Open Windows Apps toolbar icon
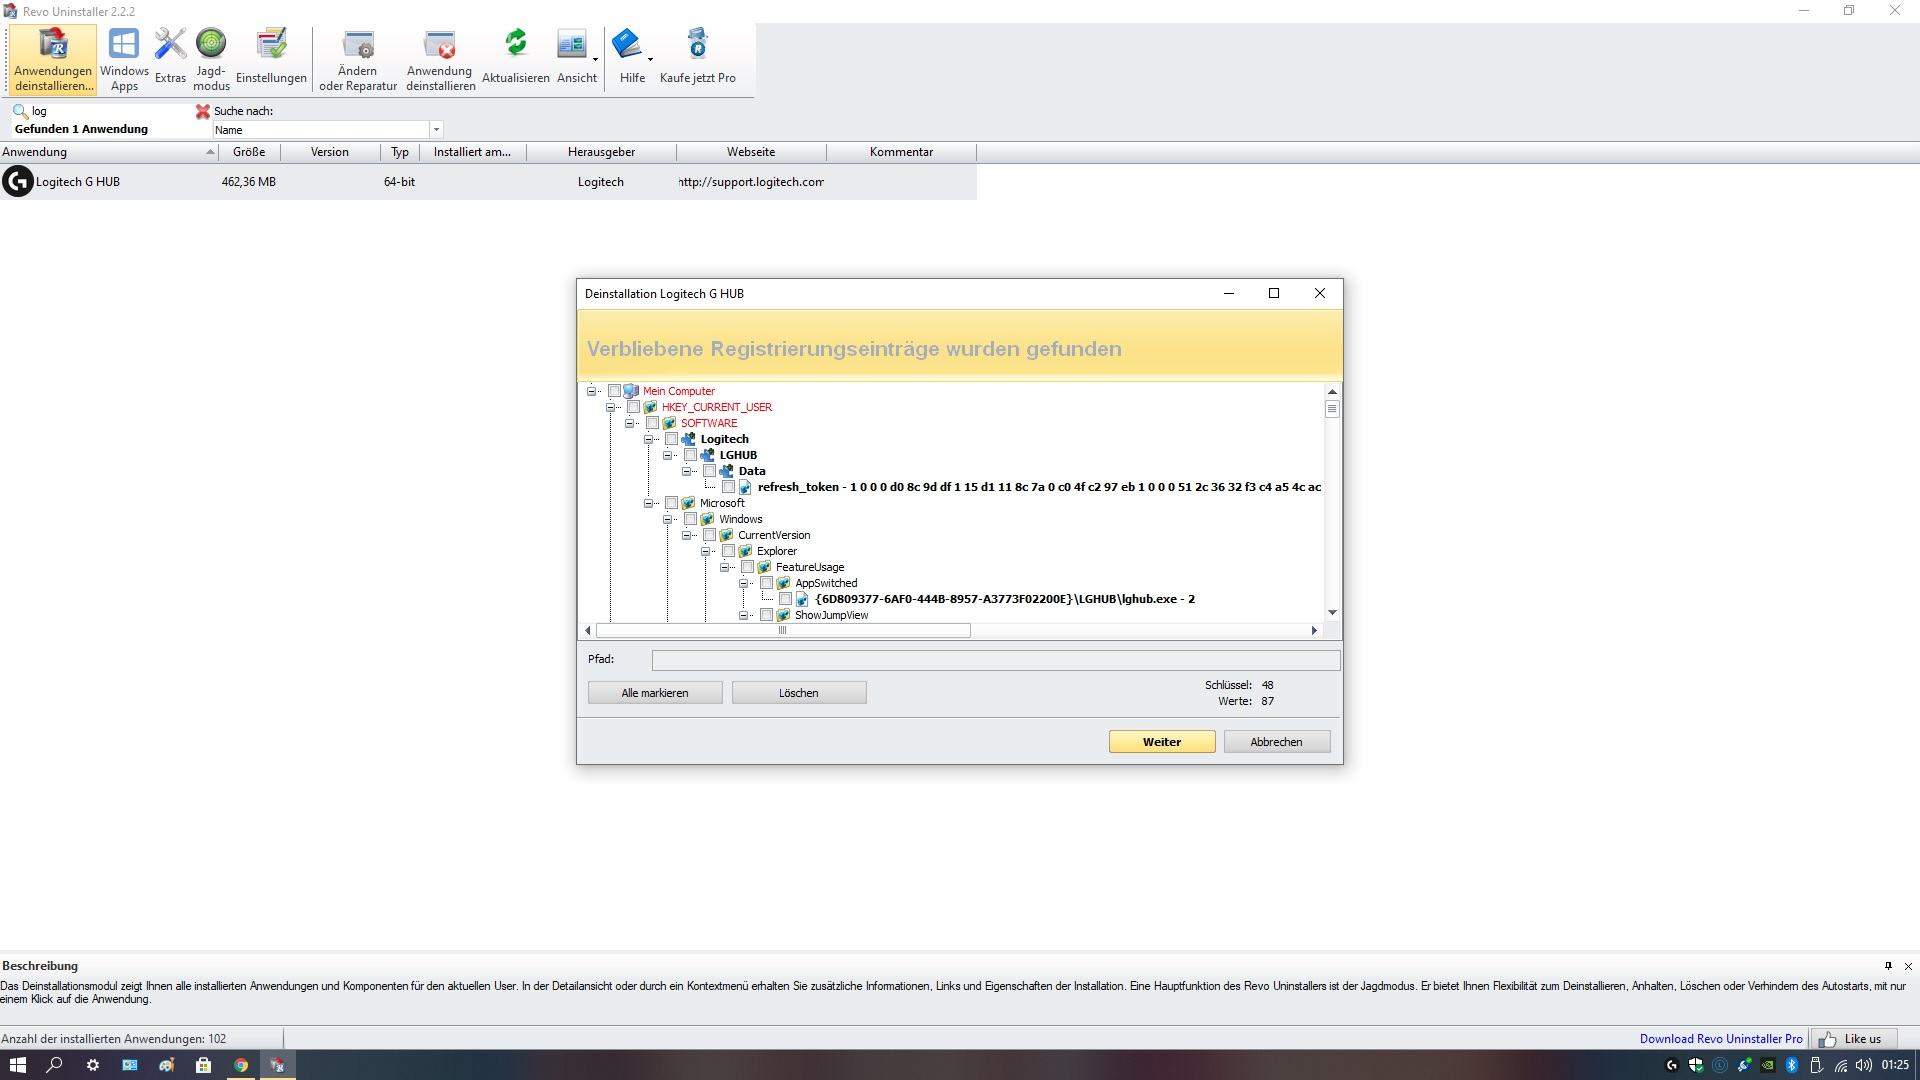 click(x=124, y=60)
